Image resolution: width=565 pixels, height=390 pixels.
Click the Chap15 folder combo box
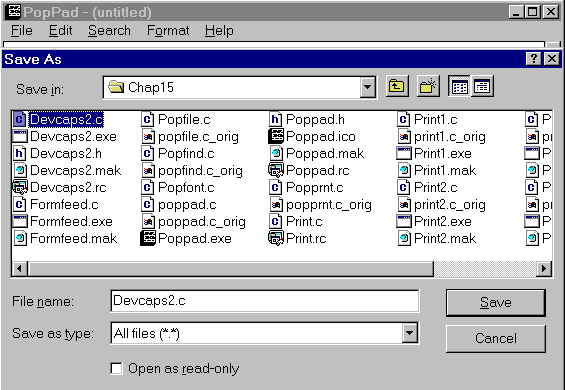click(240, 87)
